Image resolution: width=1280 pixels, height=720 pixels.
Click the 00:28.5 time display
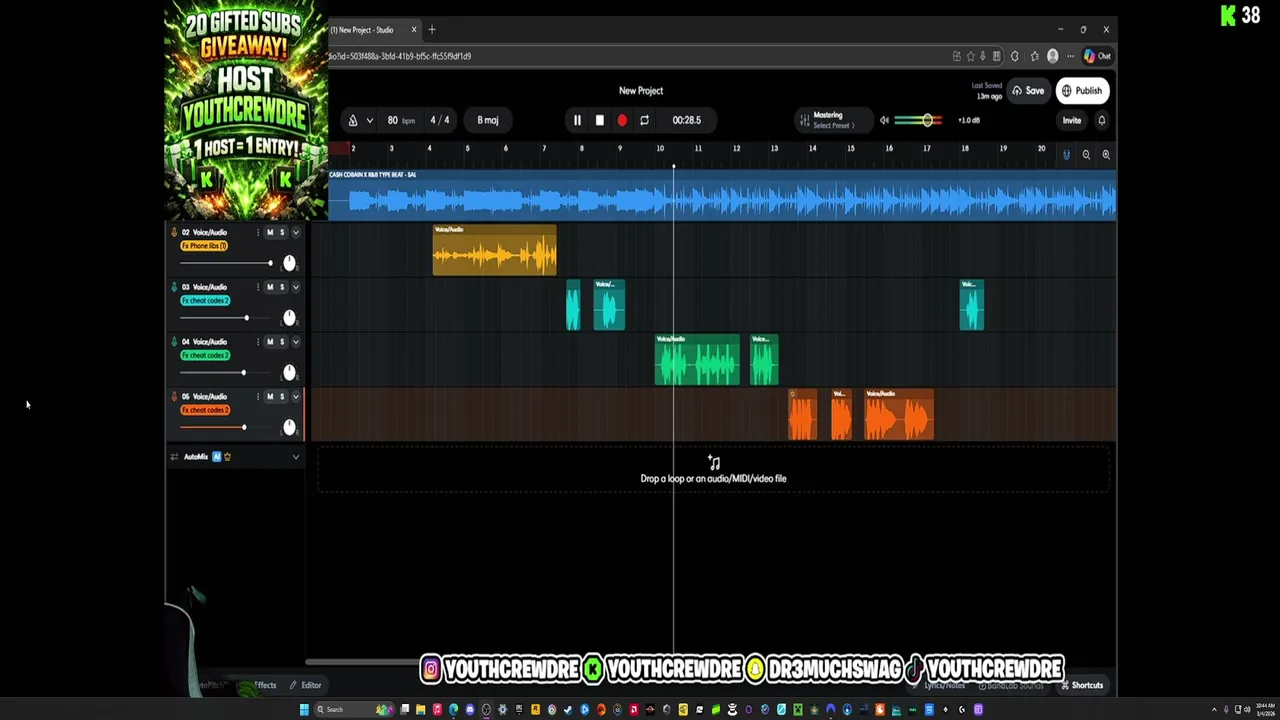[686, 120]
